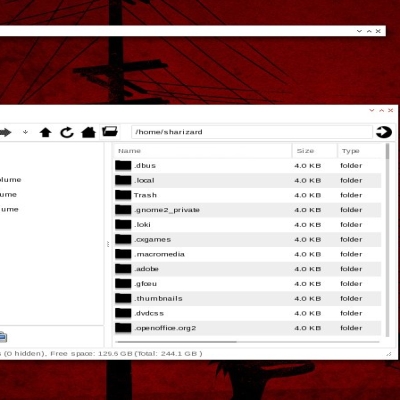Select the first volume entry in the sidebar
The height and width of the screenshot is (400, 400).
pyautogui.click(x=11, y=180)
